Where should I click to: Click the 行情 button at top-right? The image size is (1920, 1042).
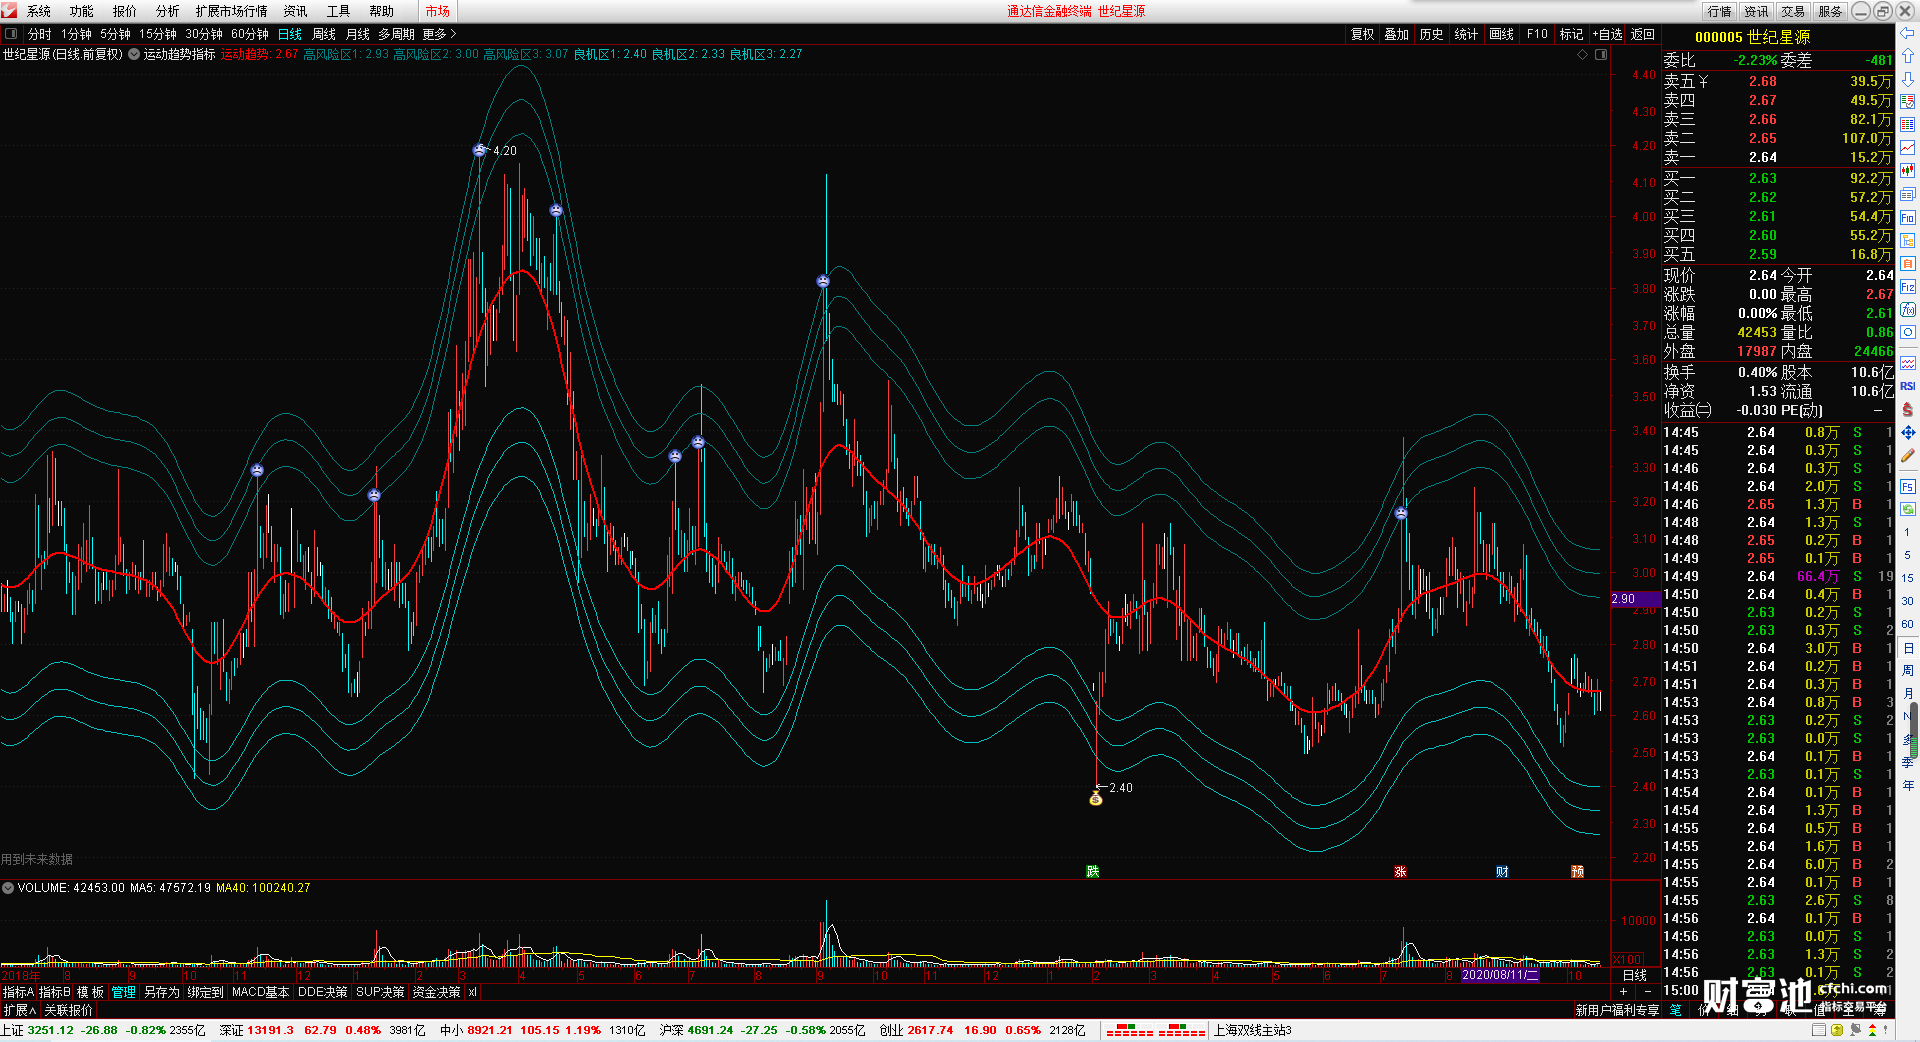point(1720,11)
